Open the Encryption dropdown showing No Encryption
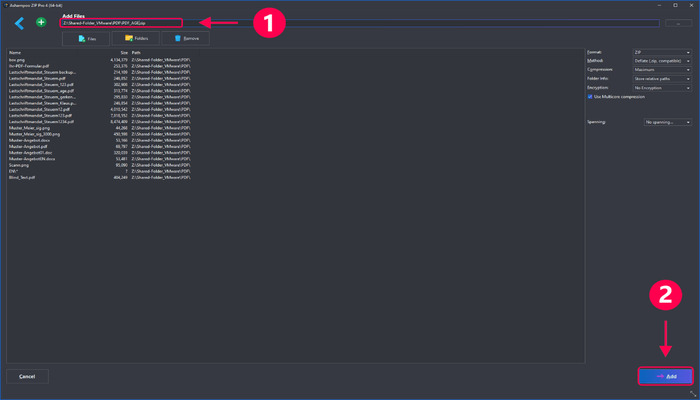The image size is (700, 400). [662, 88]
